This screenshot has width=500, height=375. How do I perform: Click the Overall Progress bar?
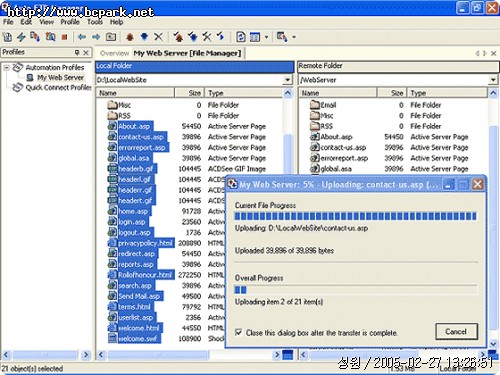[356, 290]
